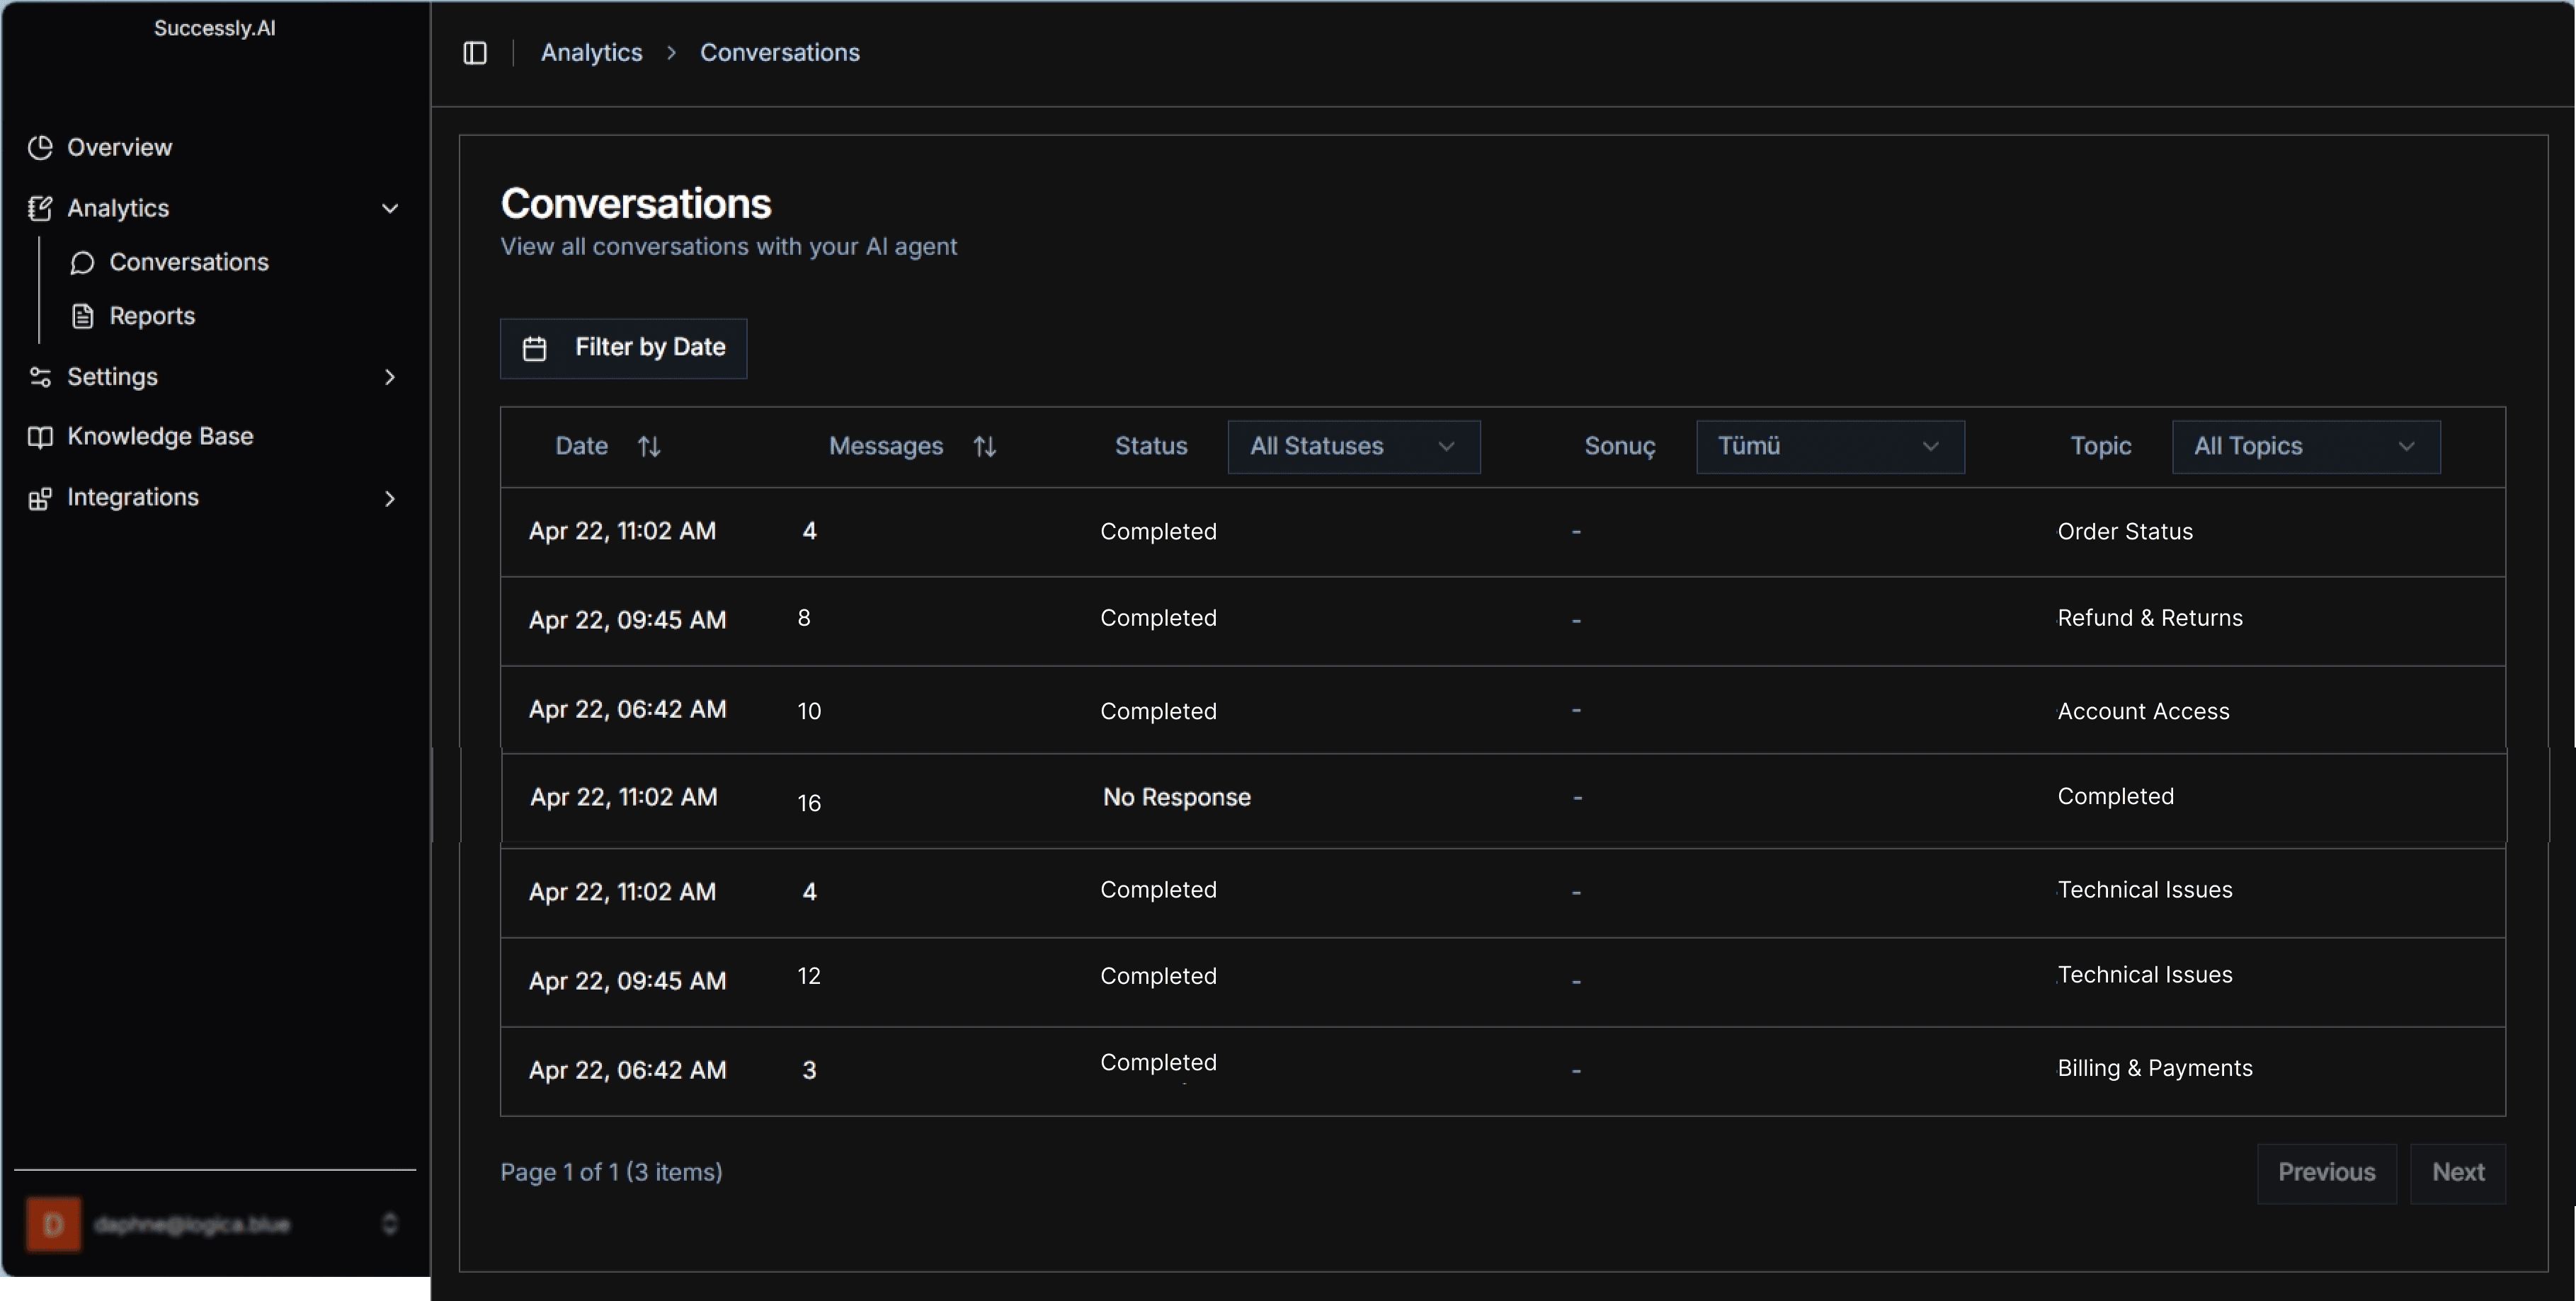Expand the Integrations submenu chevron
The width and height of the screenshot is (2576, 1301).
[390, 498]
